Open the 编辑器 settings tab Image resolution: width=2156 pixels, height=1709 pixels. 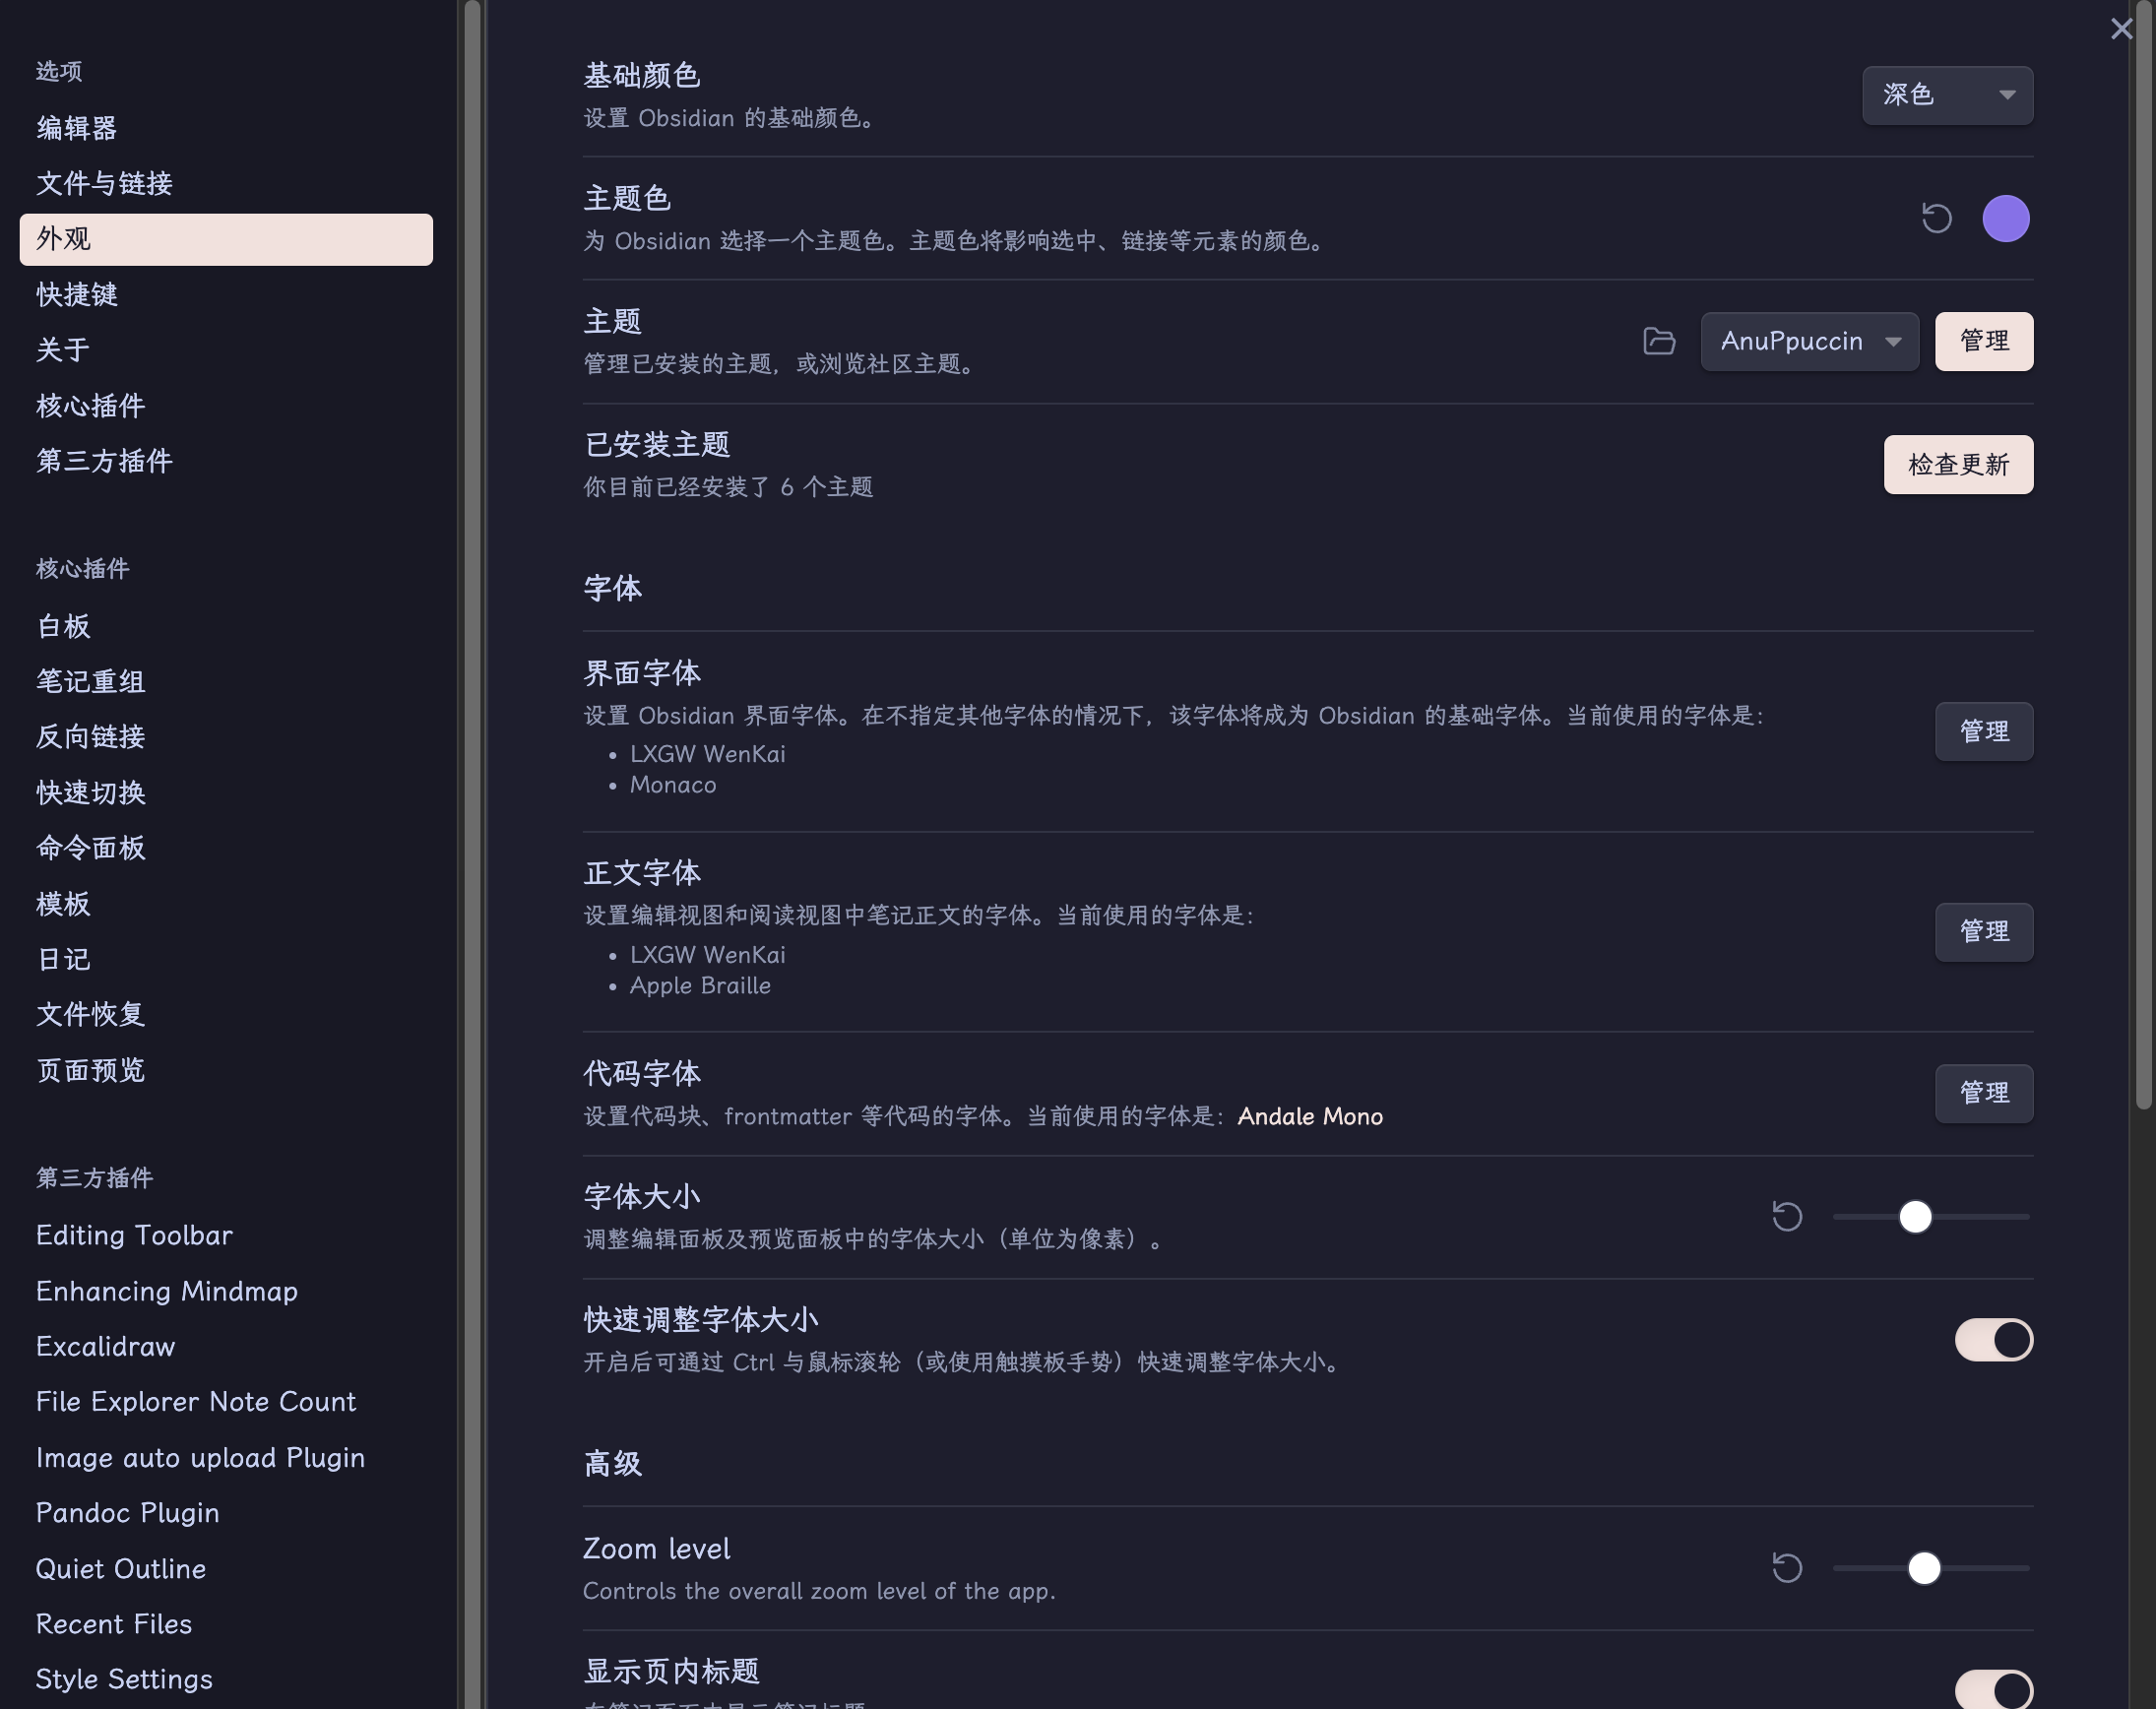pyautogui.click(x=77, y=128)
